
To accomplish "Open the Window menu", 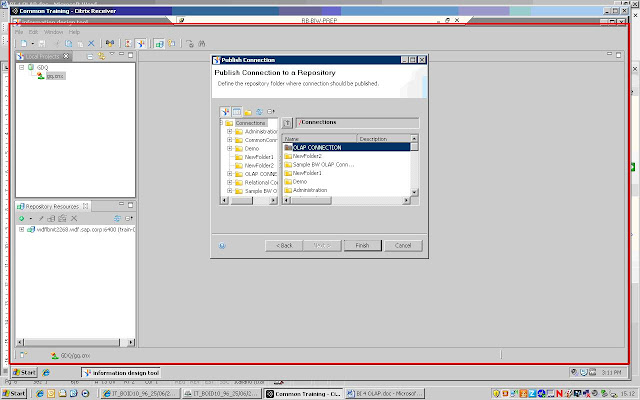I will point(53,32).
